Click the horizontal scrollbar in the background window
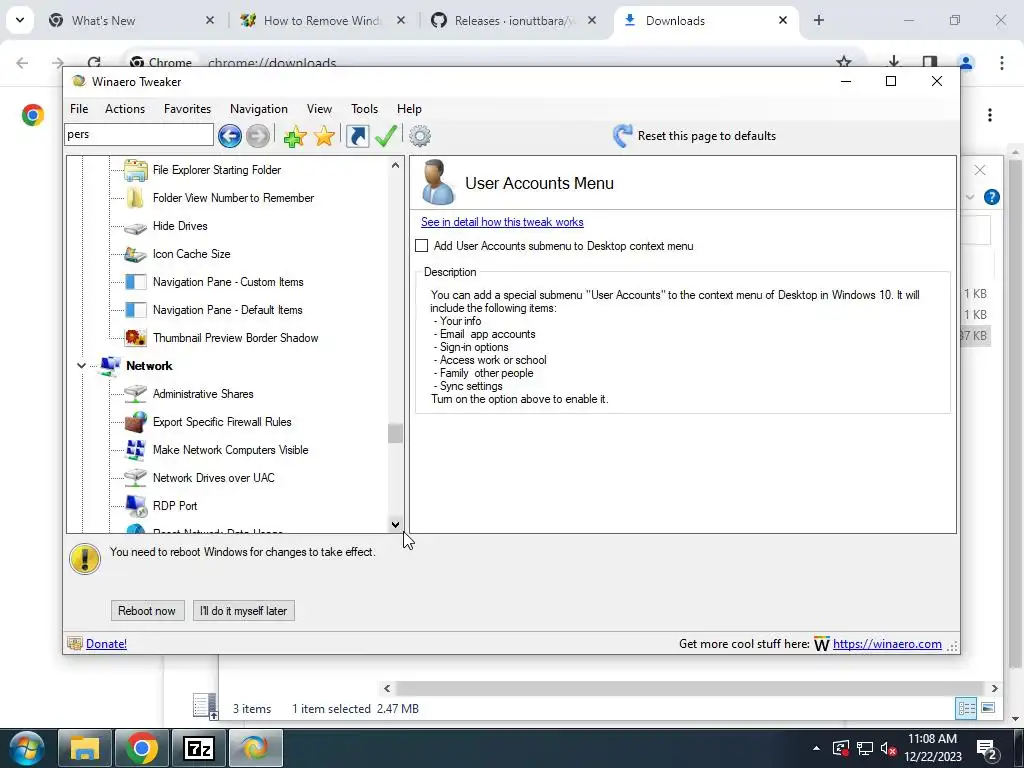 click(690, 688)
